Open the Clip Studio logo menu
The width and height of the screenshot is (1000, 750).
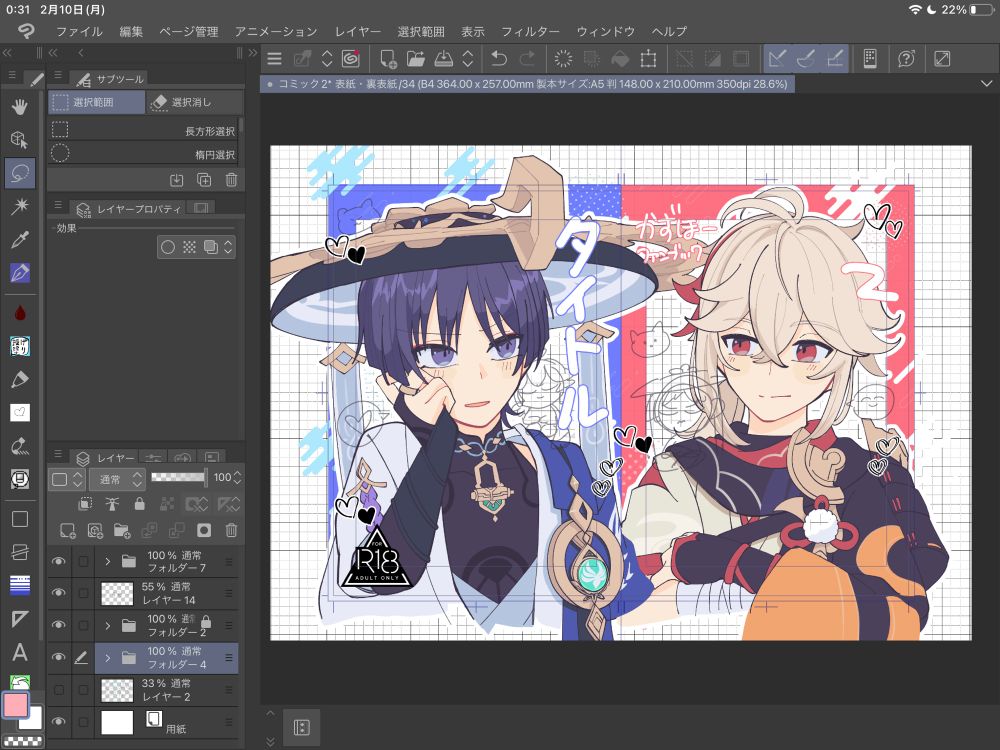[26, 31]
